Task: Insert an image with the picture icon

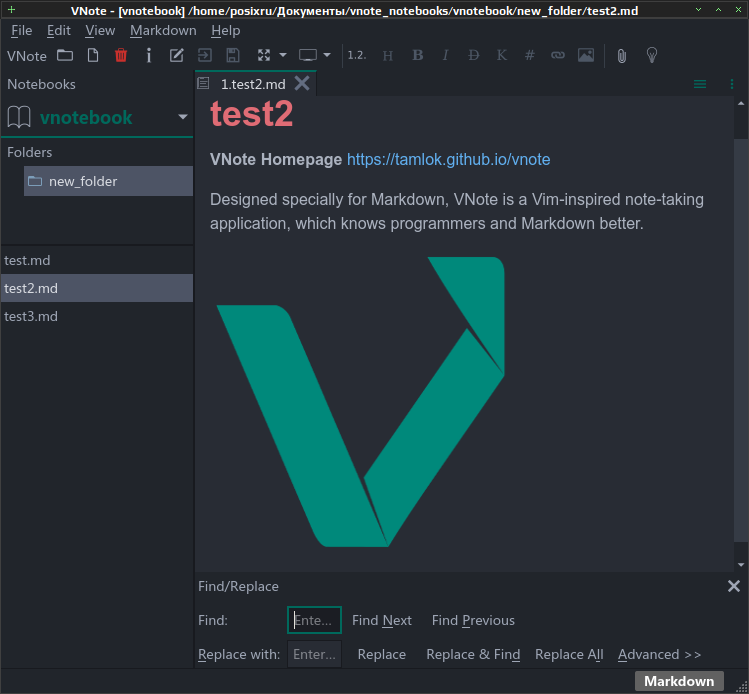Action: coord(586,55)
